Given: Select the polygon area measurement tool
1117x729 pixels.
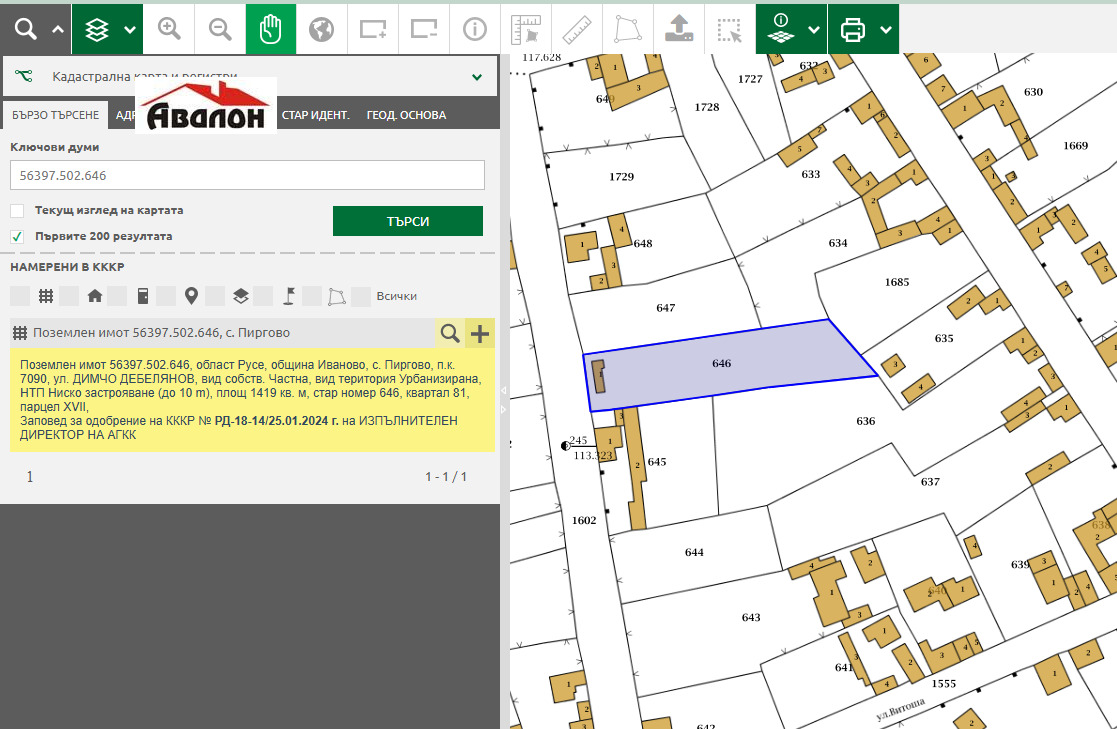Looking at the screenshot, I should point(627,29).
